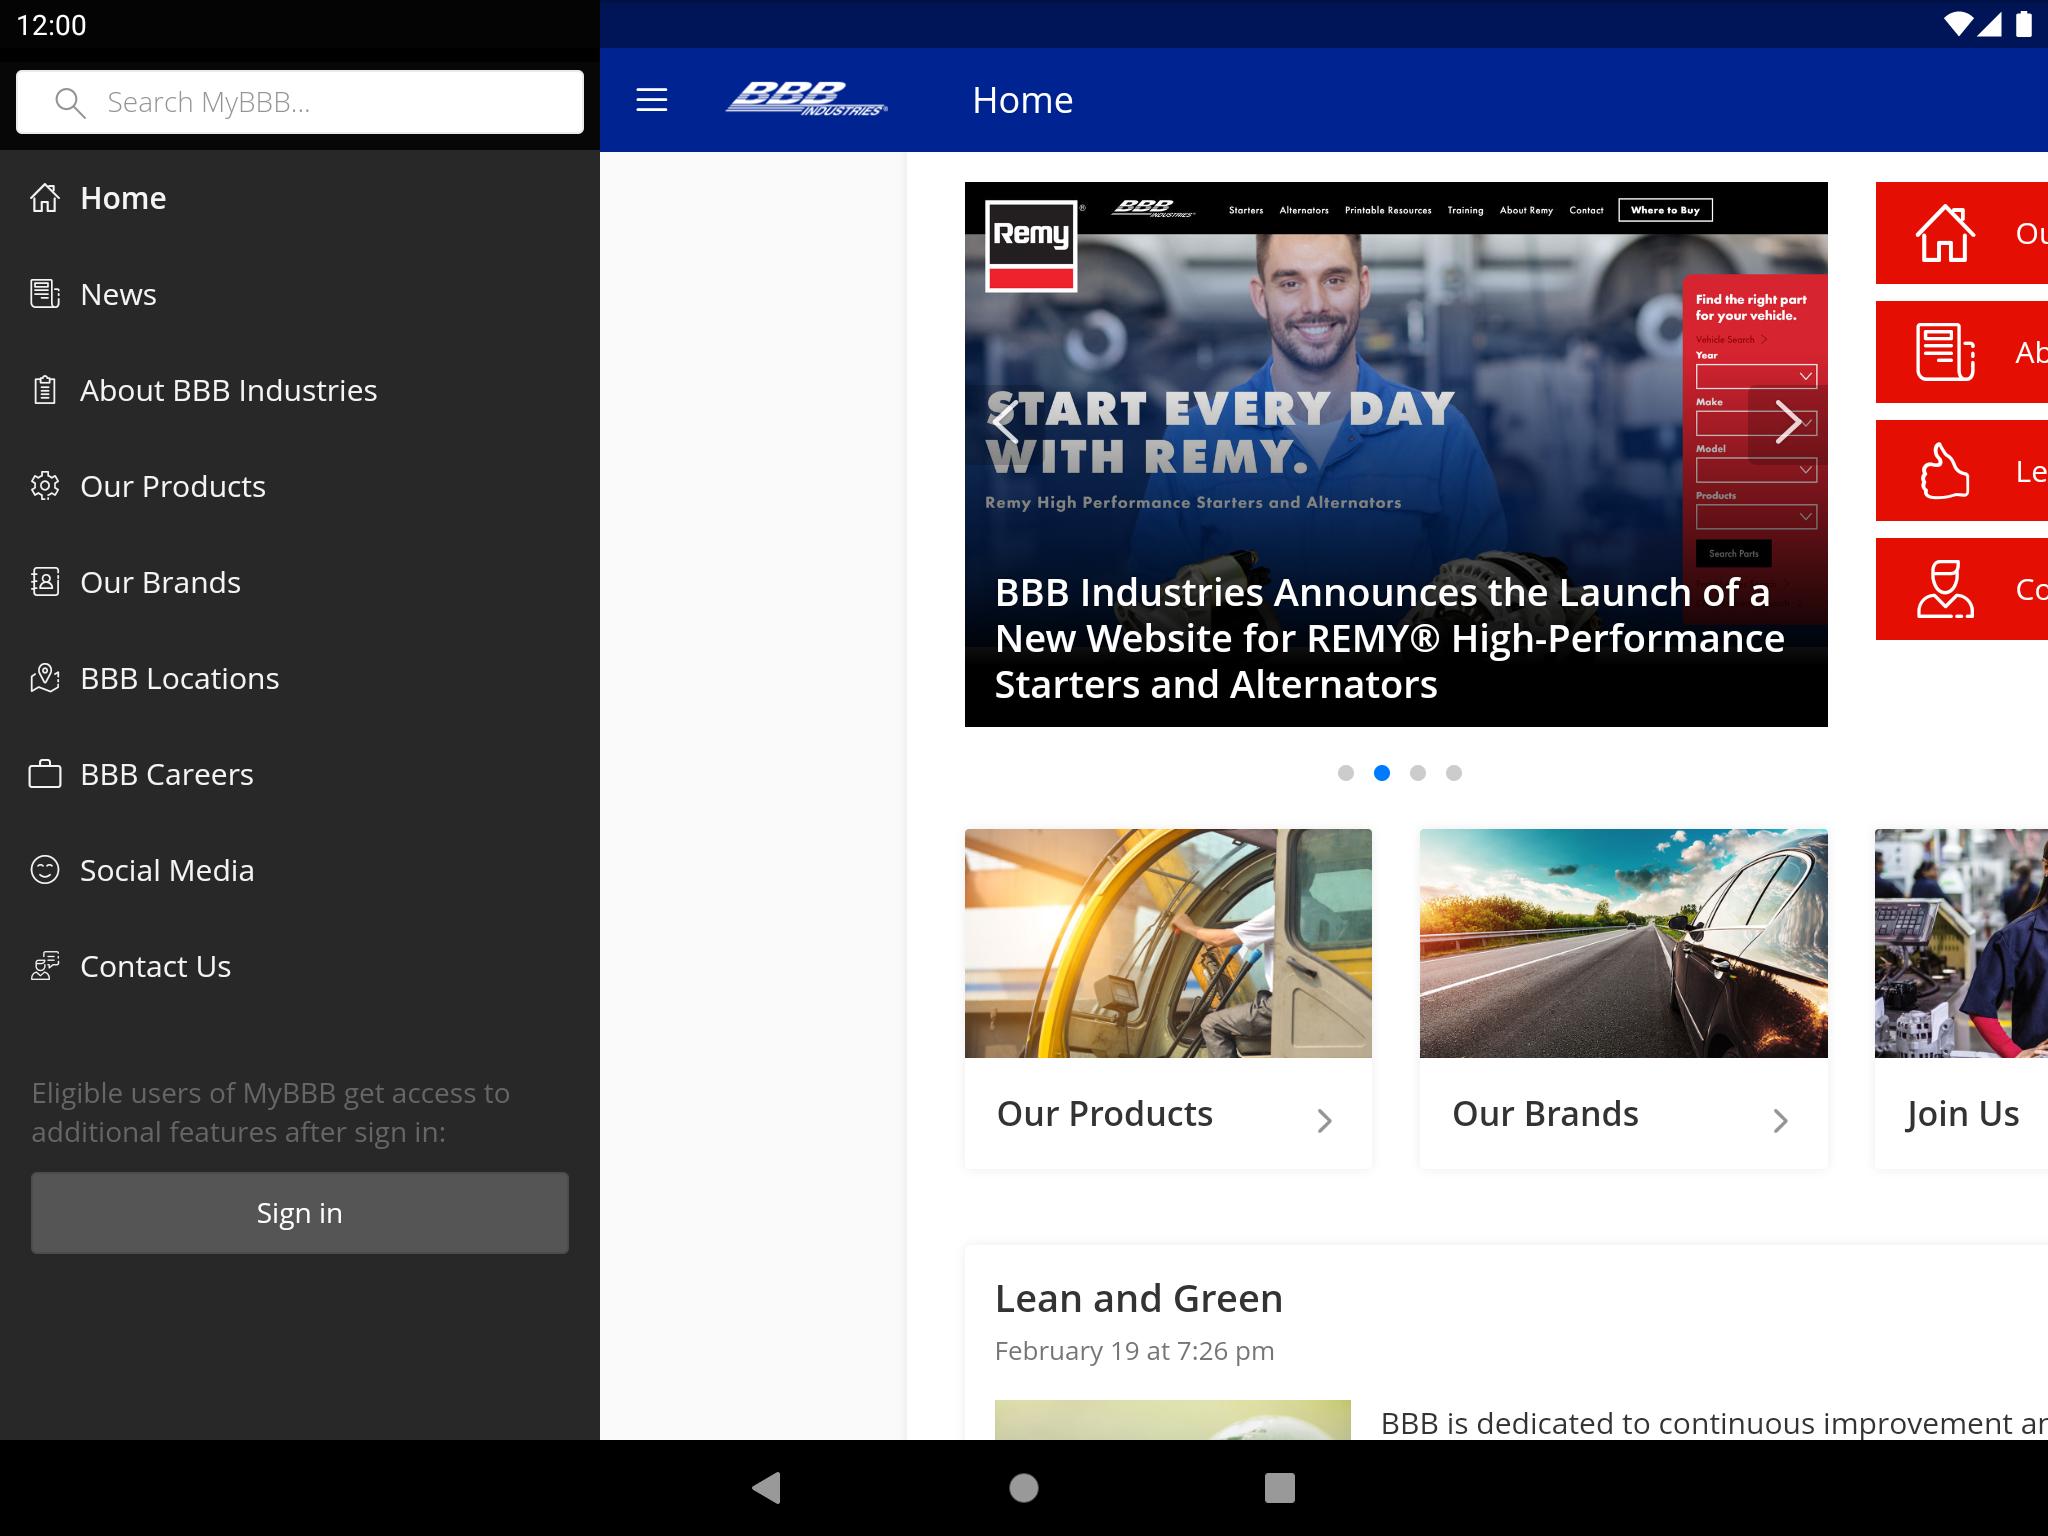
Task: Tap the red newspaper shortcut tile
Action: [x=1961, y=352]
